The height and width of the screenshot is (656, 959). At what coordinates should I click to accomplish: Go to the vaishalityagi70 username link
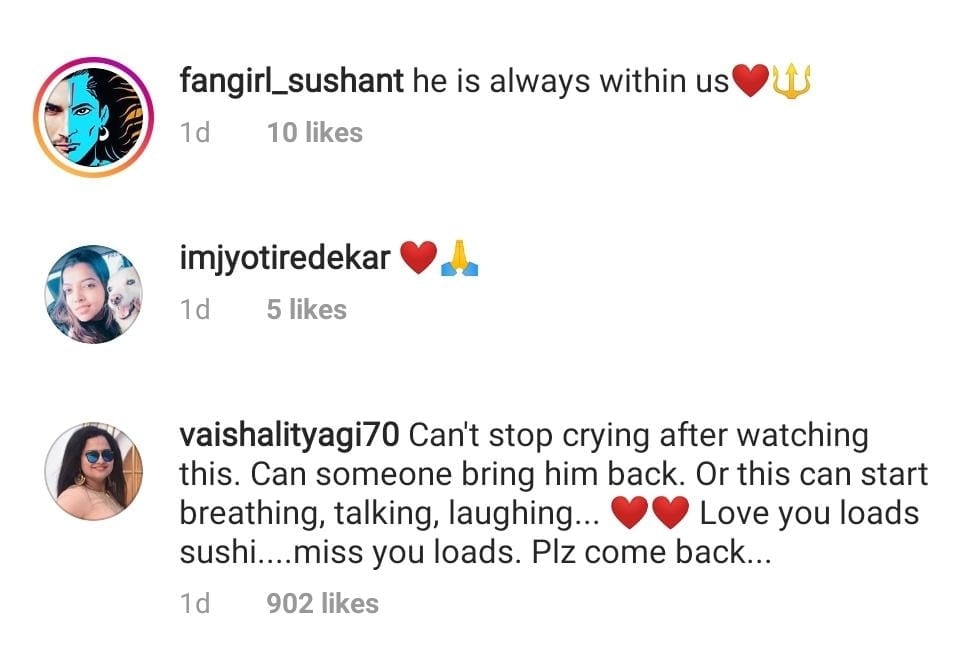pyautogui.click(x=290, y=436)
